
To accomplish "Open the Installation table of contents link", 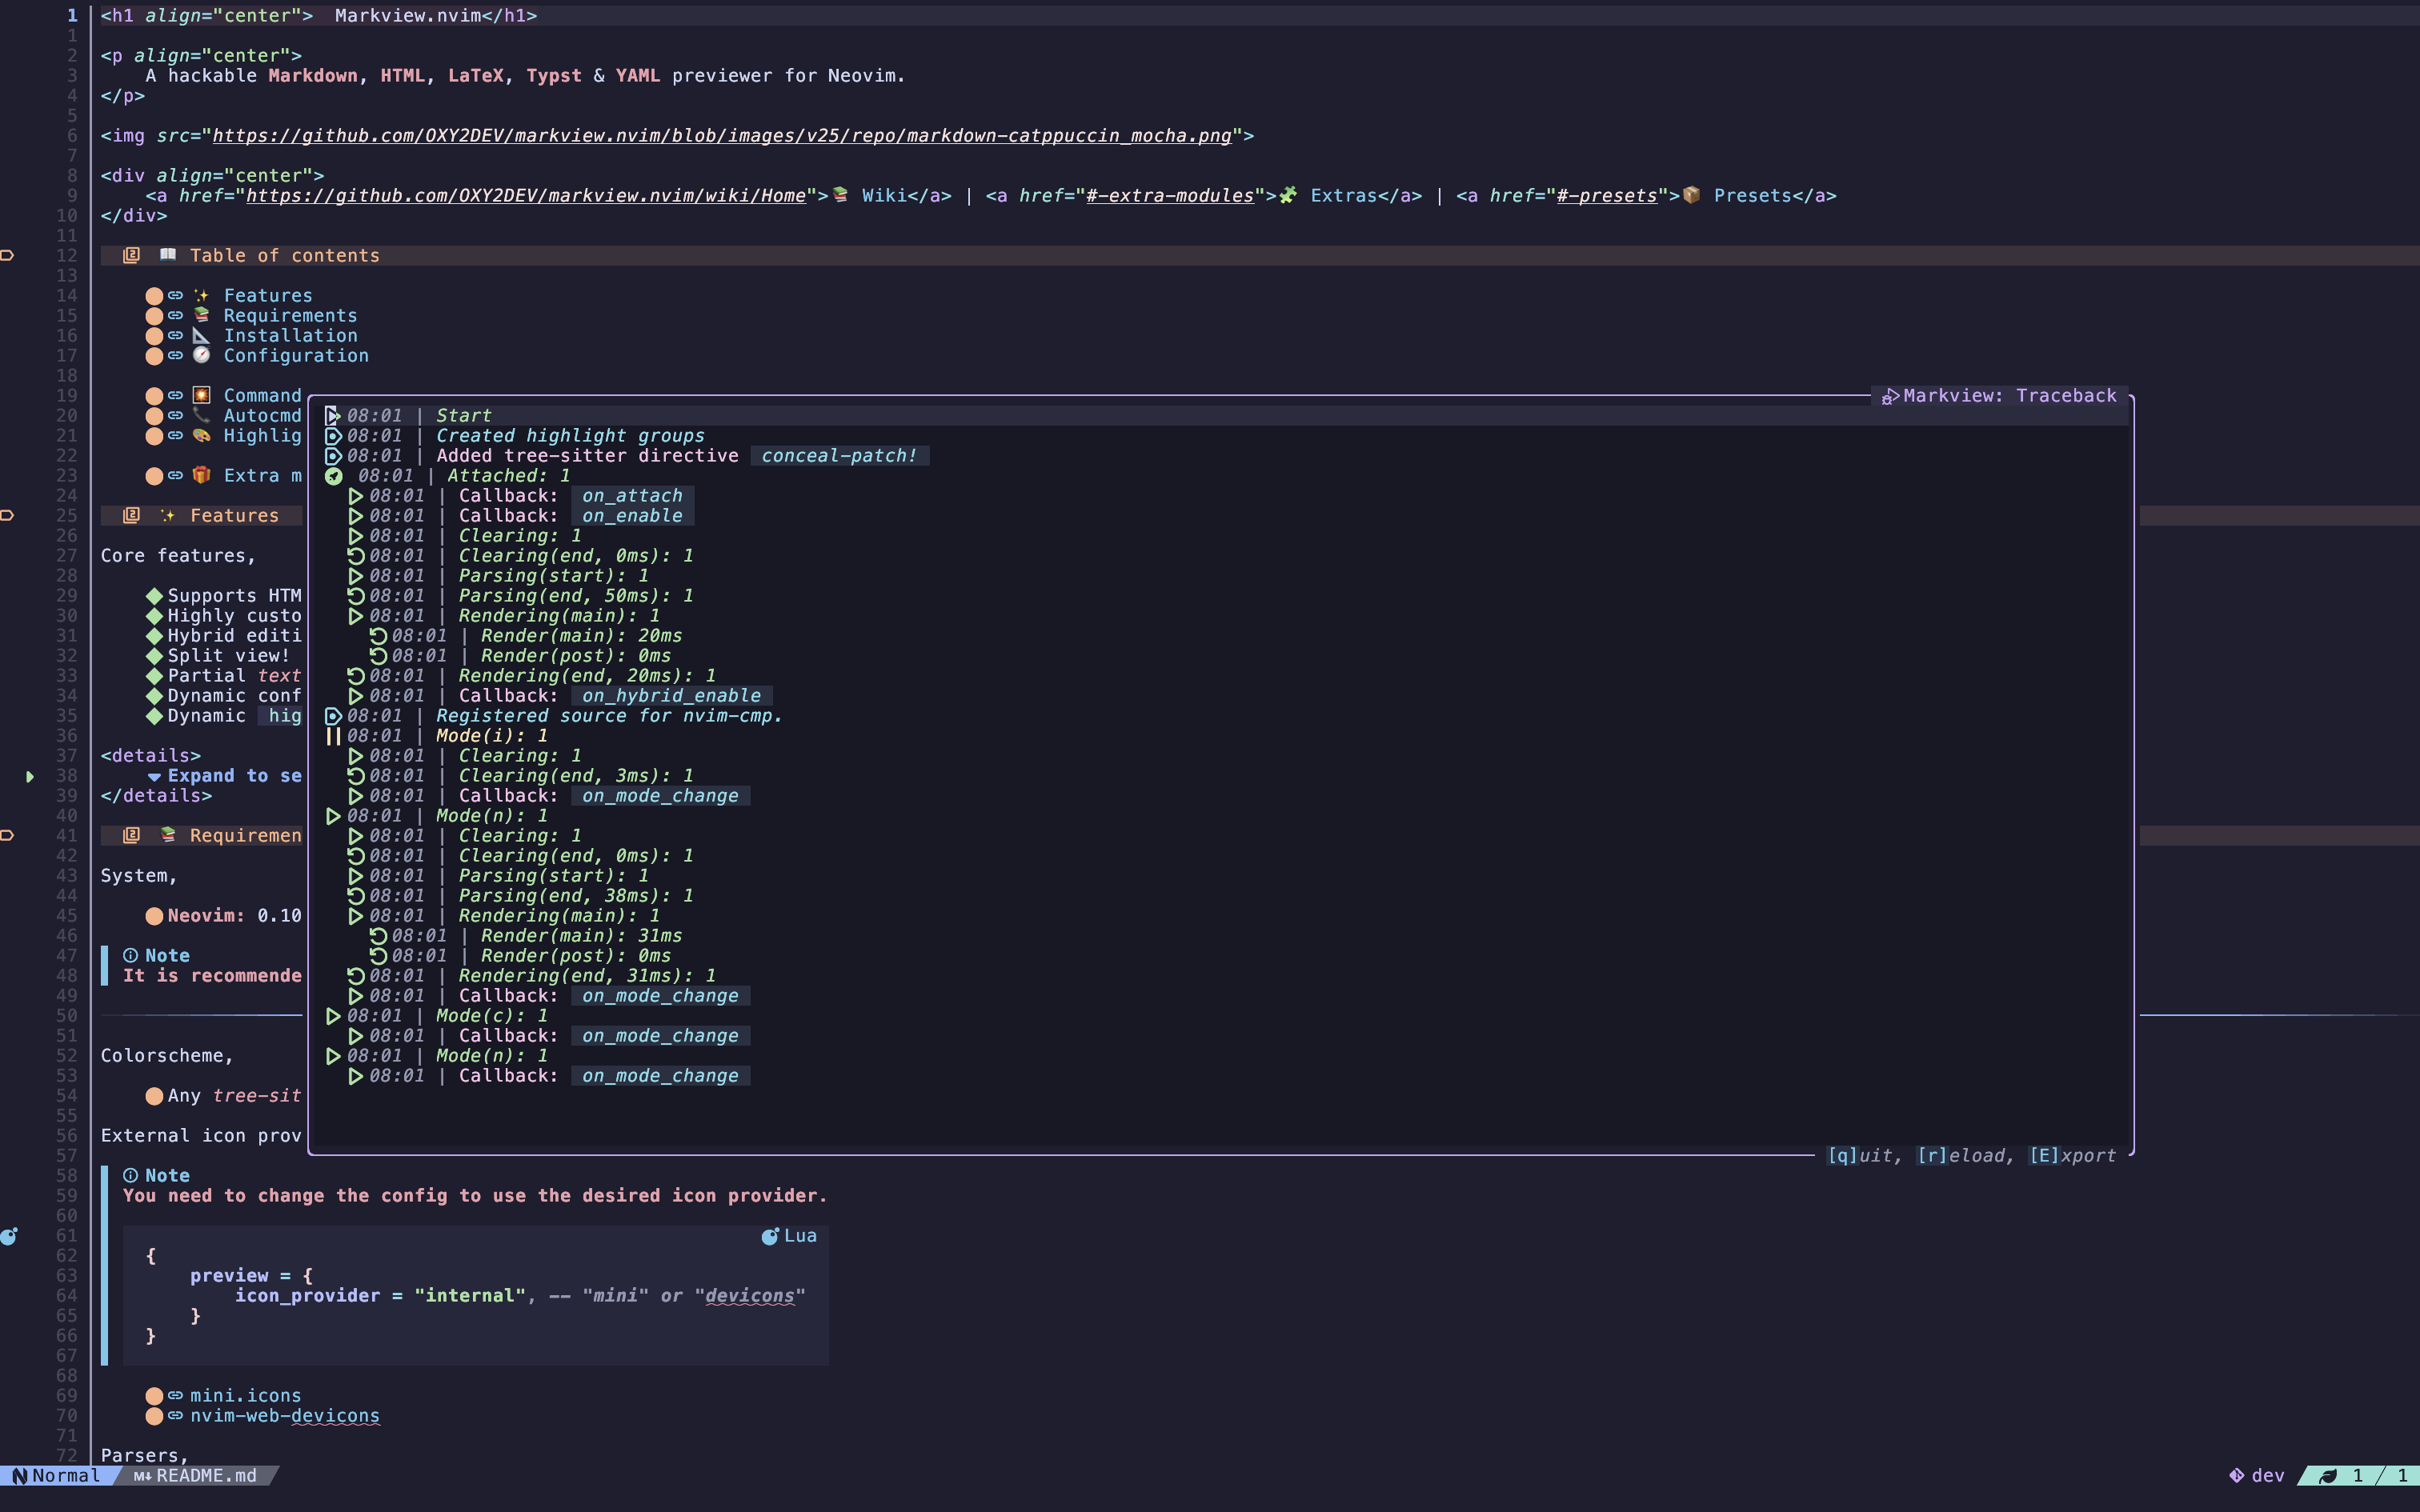I will 290,336.
